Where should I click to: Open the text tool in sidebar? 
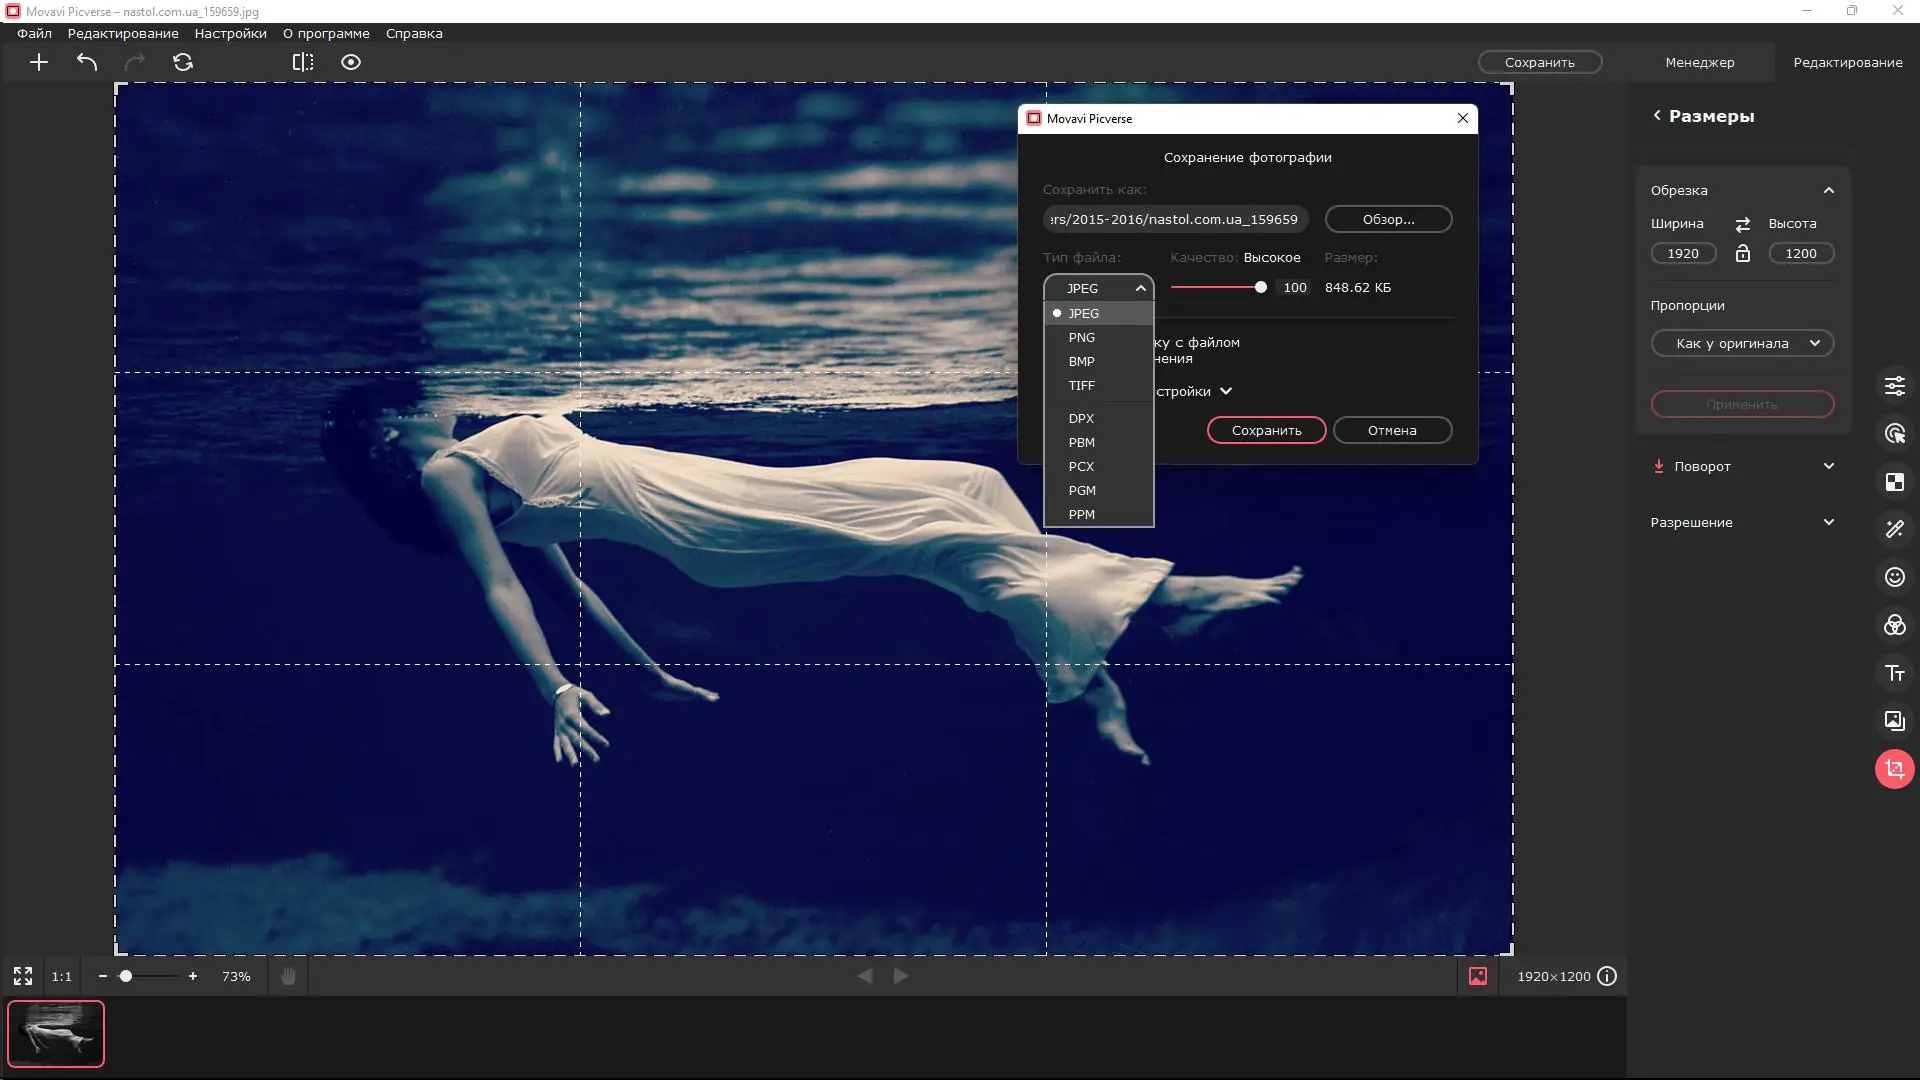point(1894,673)
